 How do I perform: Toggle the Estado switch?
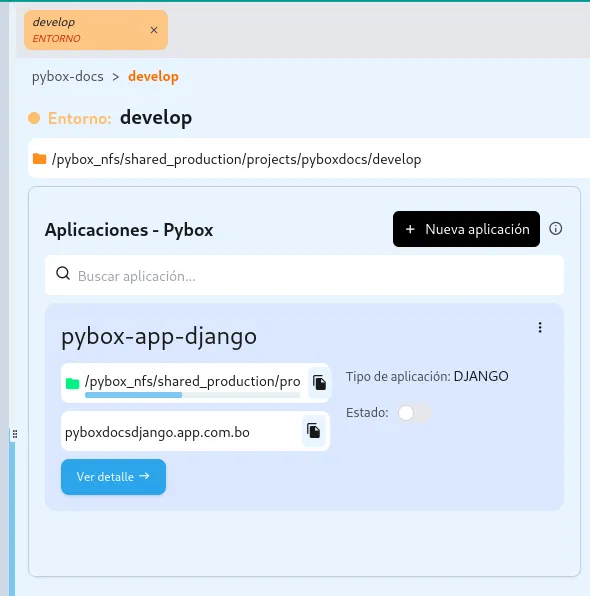(414, 413)
